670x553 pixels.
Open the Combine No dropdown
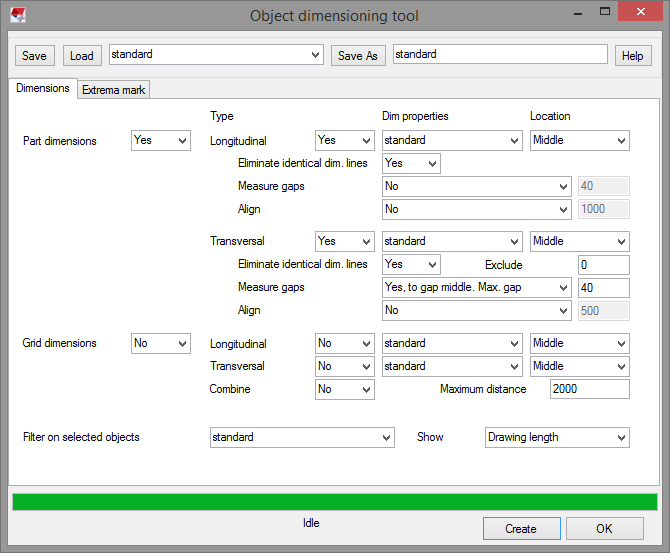pyautogui.click(x=345, y=390)
